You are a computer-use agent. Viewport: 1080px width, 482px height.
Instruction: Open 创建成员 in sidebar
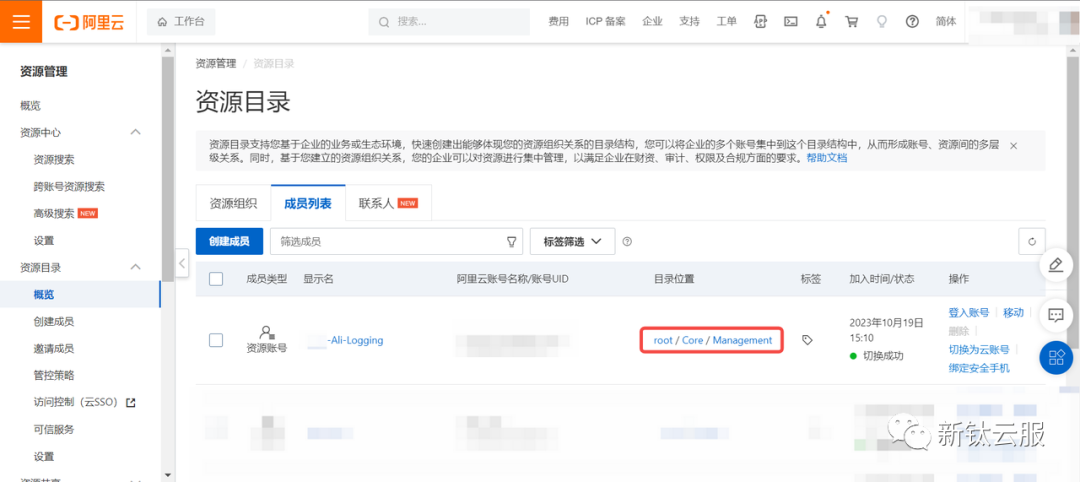coord(54,322)
